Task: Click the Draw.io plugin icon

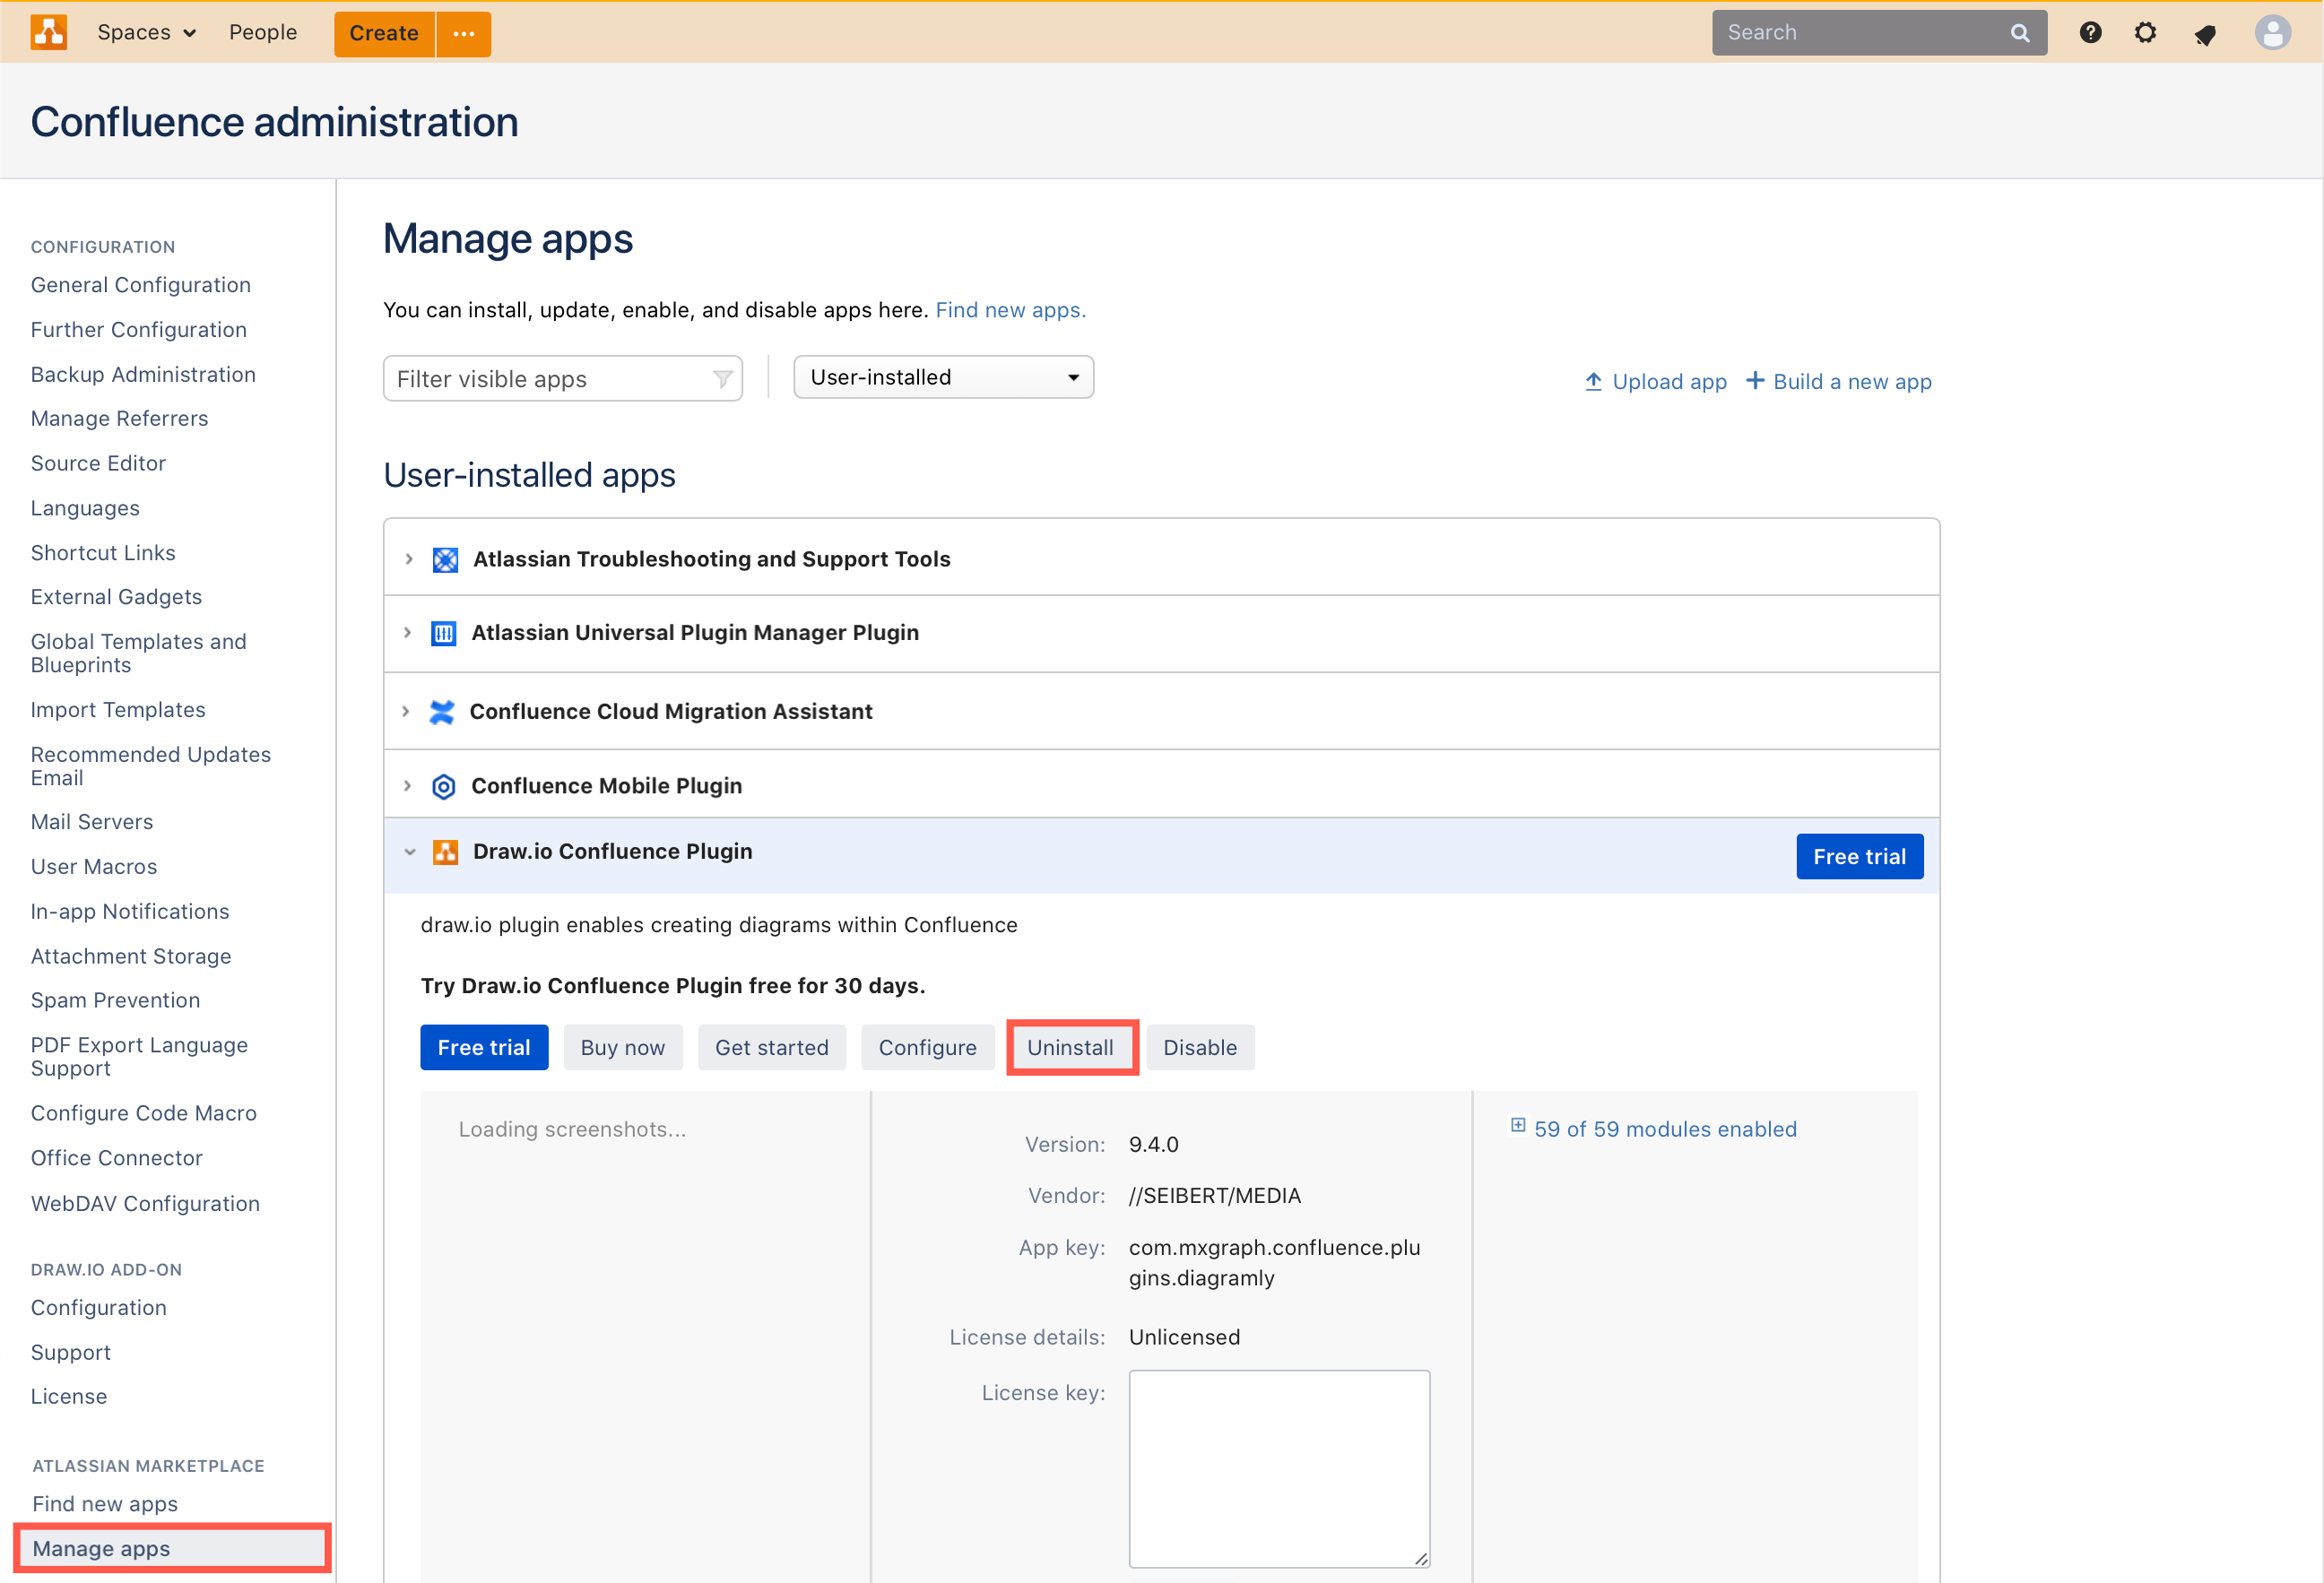Action: pos(445,852)
